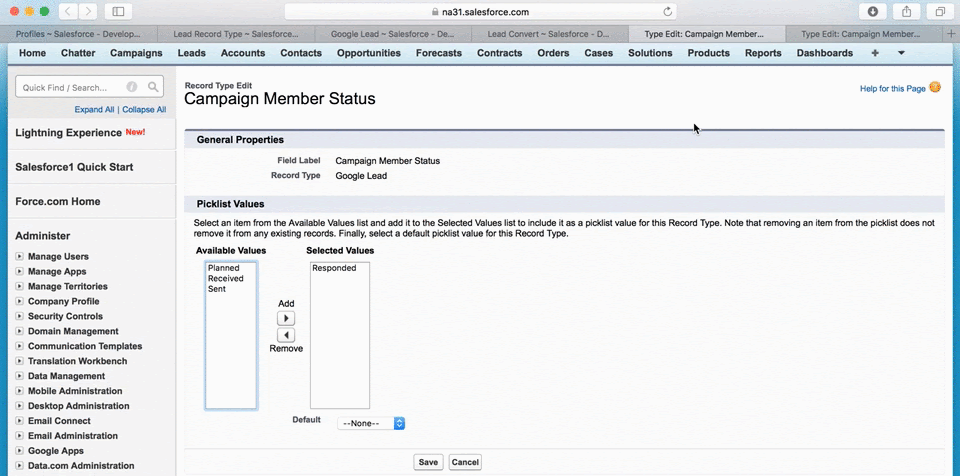
Task: Expand Email Connect tree node
Action: [x=20, y=421]
